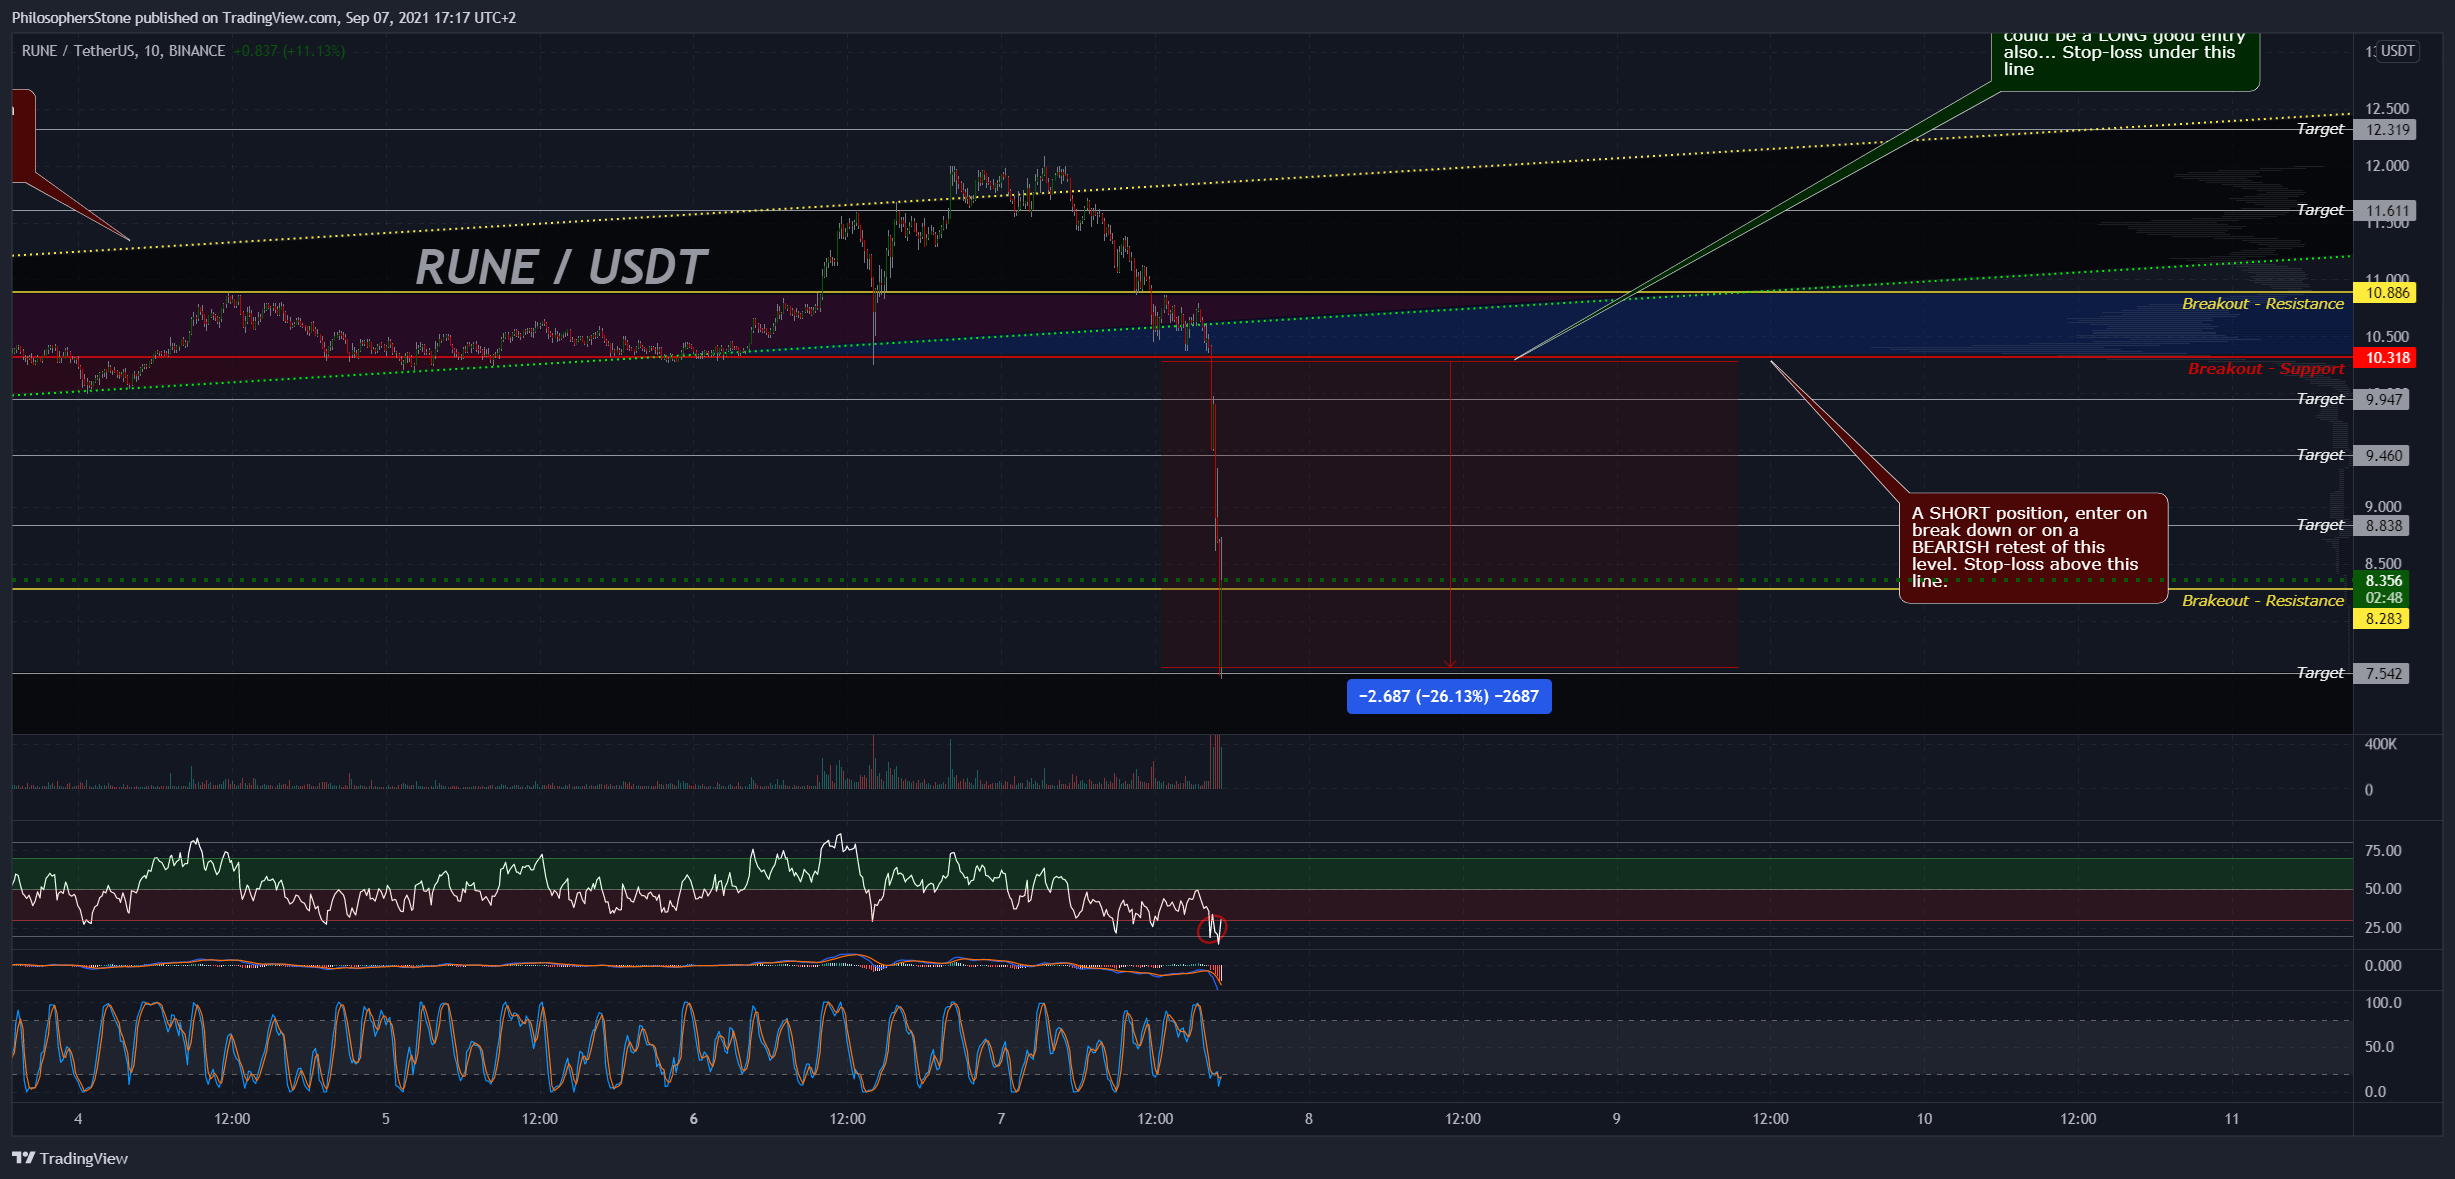Click the +0.837 (+11.13%) change value
The image size is (2455, 1179).
289,51
